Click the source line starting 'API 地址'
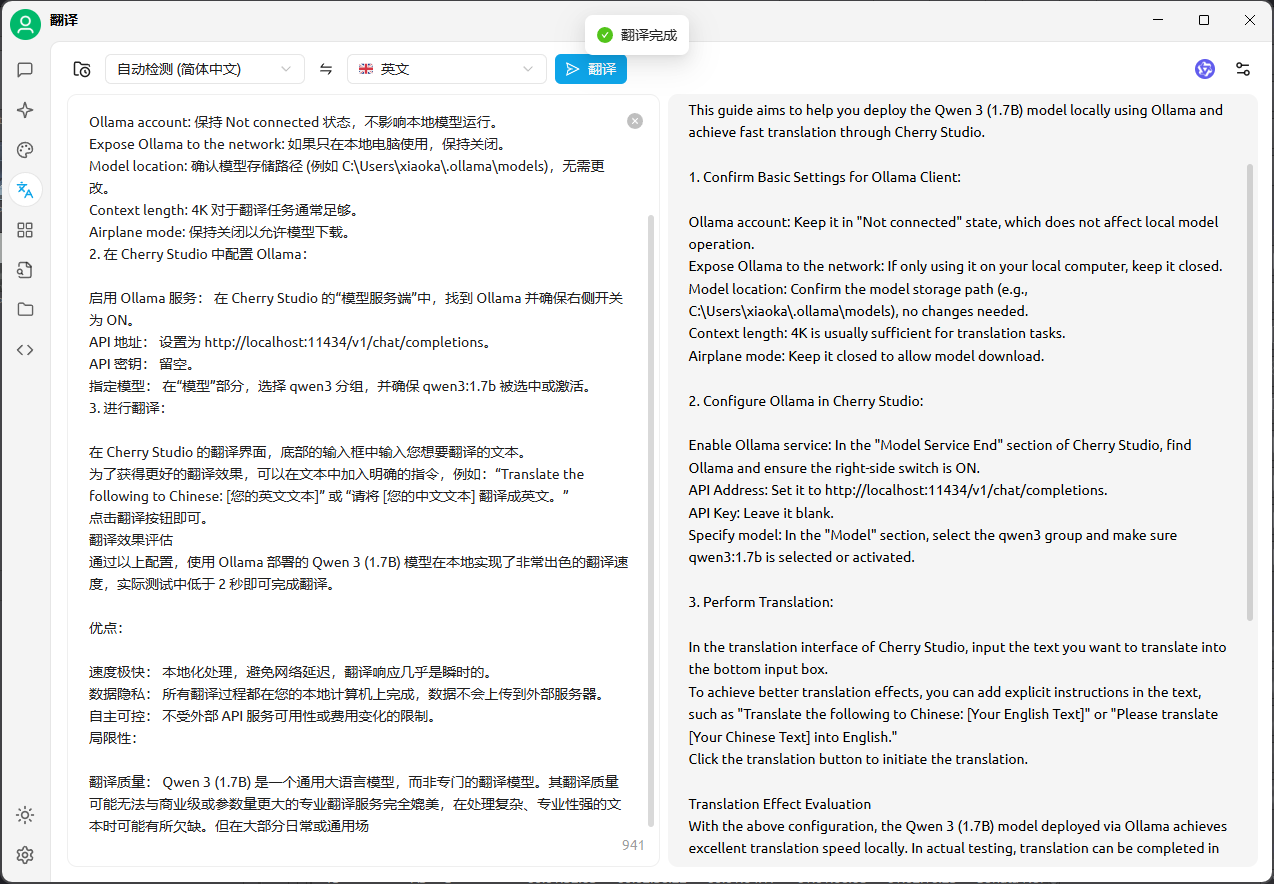The image size is (1274, 884). click(x=291, y=342)
